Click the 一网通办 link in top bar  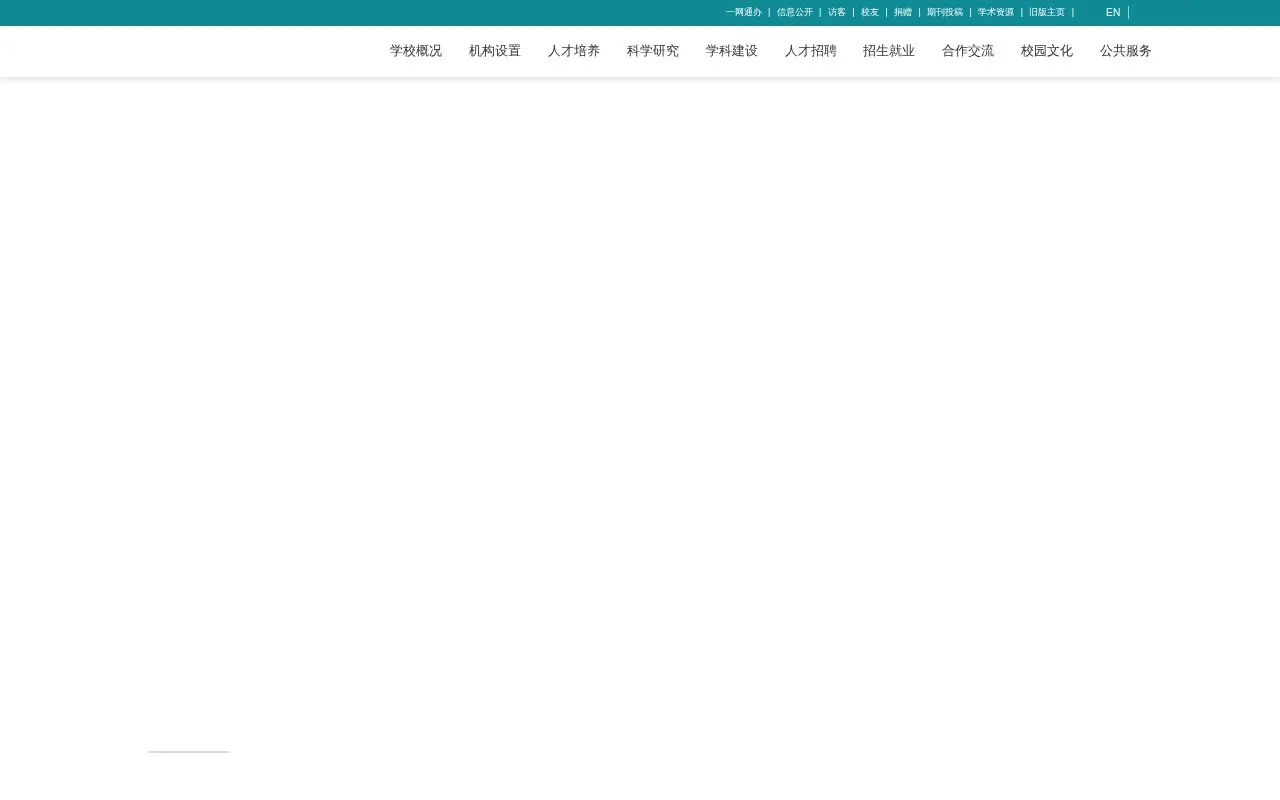pyautogui.click(x=744, y=13)
